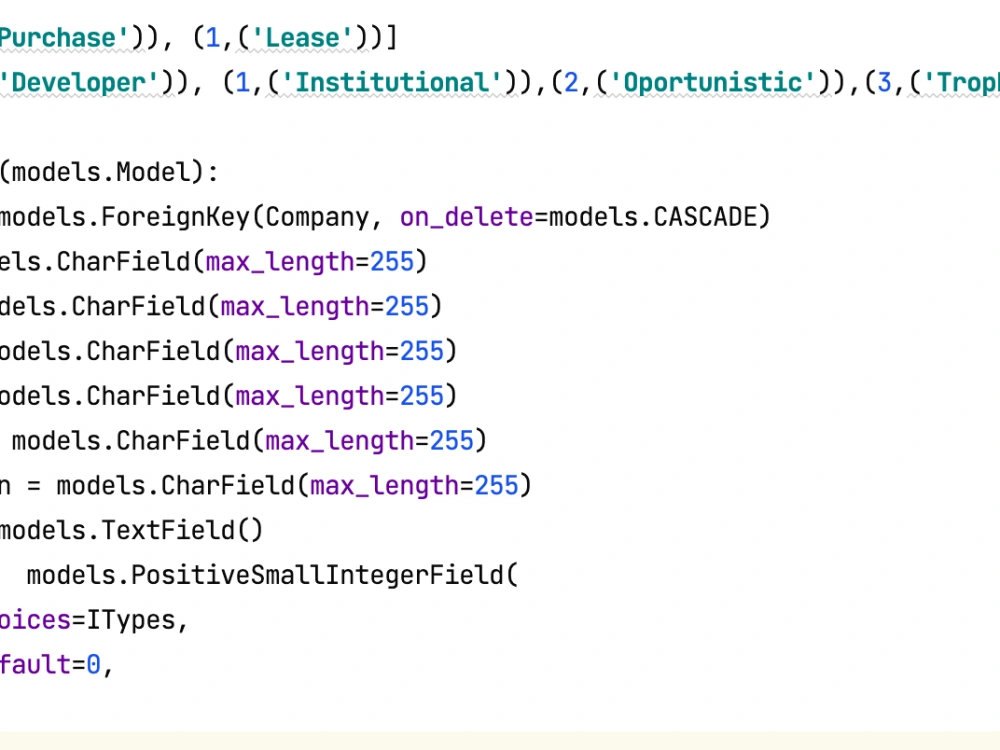Image resolution: width=1000 pixels, height=750 pixels.
Task: Click the oices keyword before =ITypes
Action: point(35,620)
